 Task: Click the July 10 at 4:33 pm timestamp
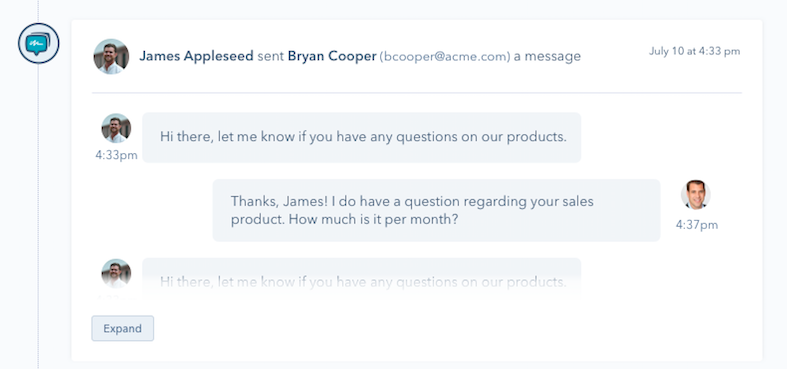[x=695, y=51]
